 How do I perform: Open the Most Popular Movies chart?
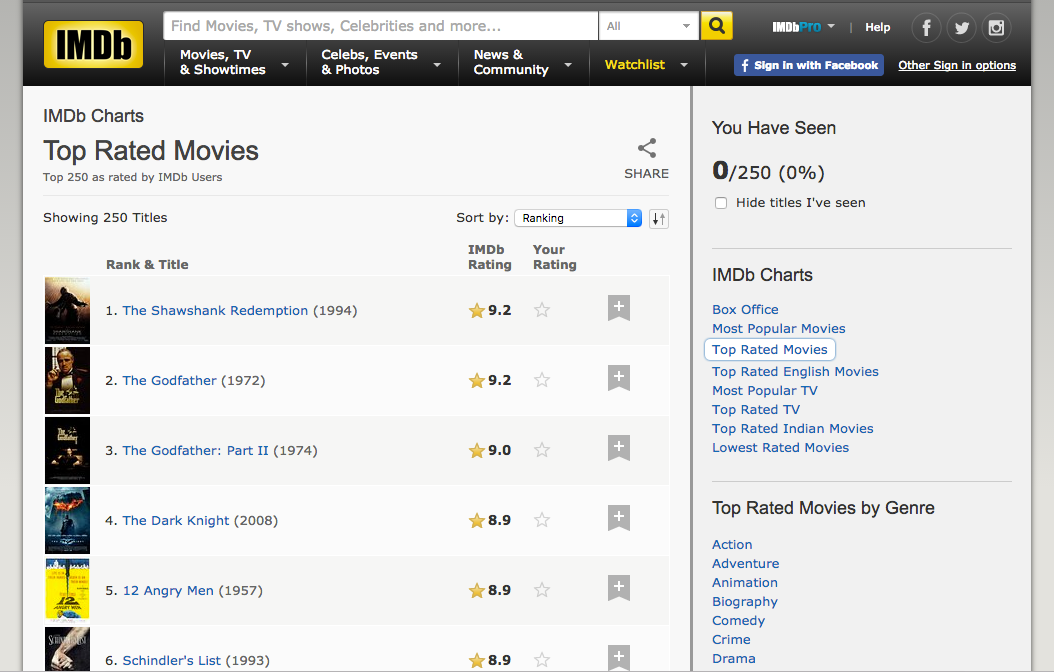click(778, 329)
